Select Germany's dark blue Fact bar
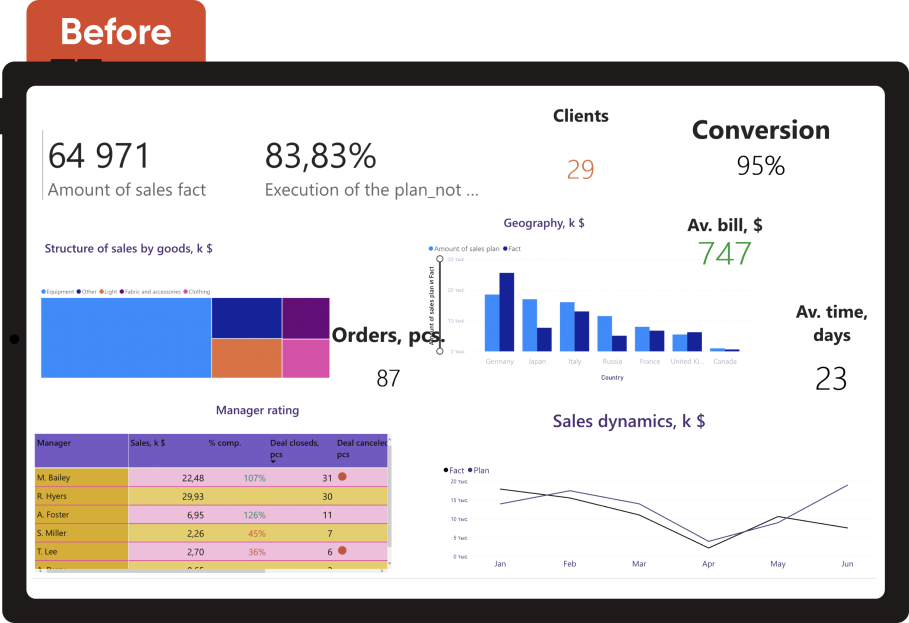This screenshot has height=623, width=909. point(507,312)
